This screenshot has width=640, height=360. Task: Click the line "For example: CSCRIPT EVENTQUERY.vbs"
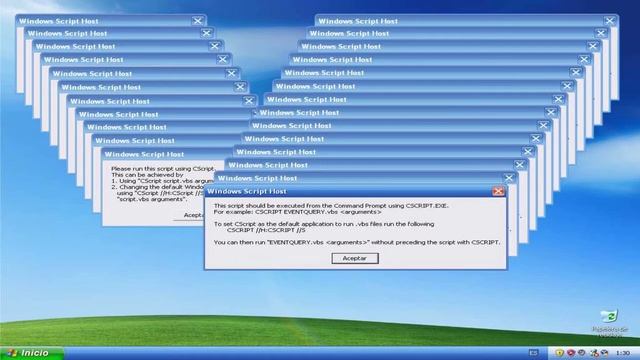click(298, 212)
